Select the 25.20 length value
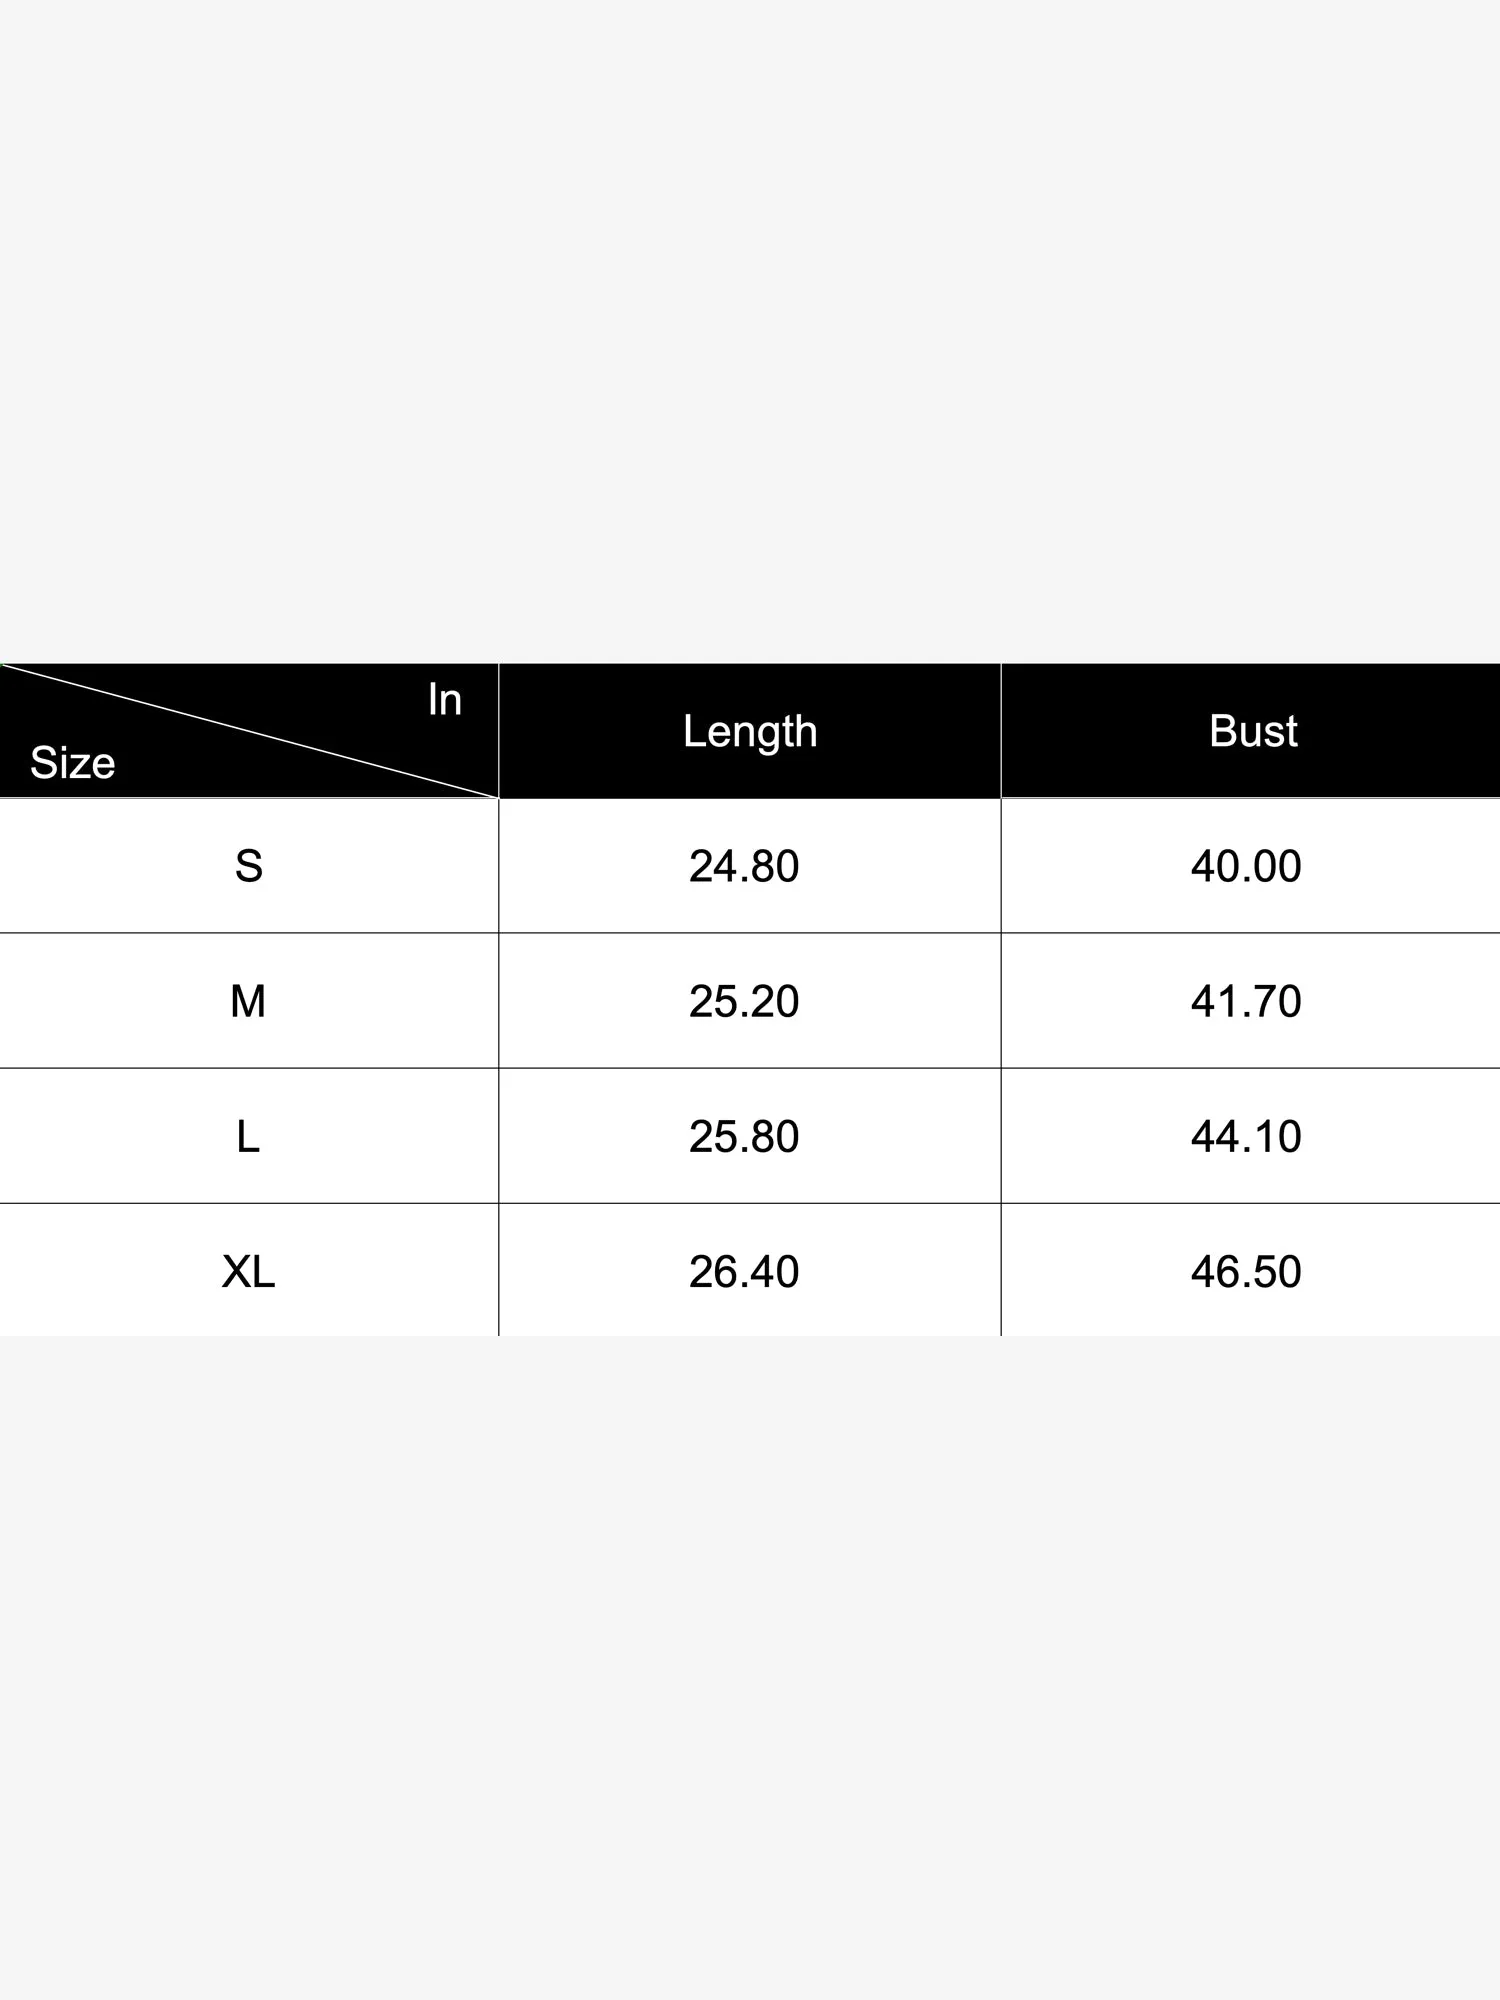The image size is (1500, 2000). coord(744,1001)
